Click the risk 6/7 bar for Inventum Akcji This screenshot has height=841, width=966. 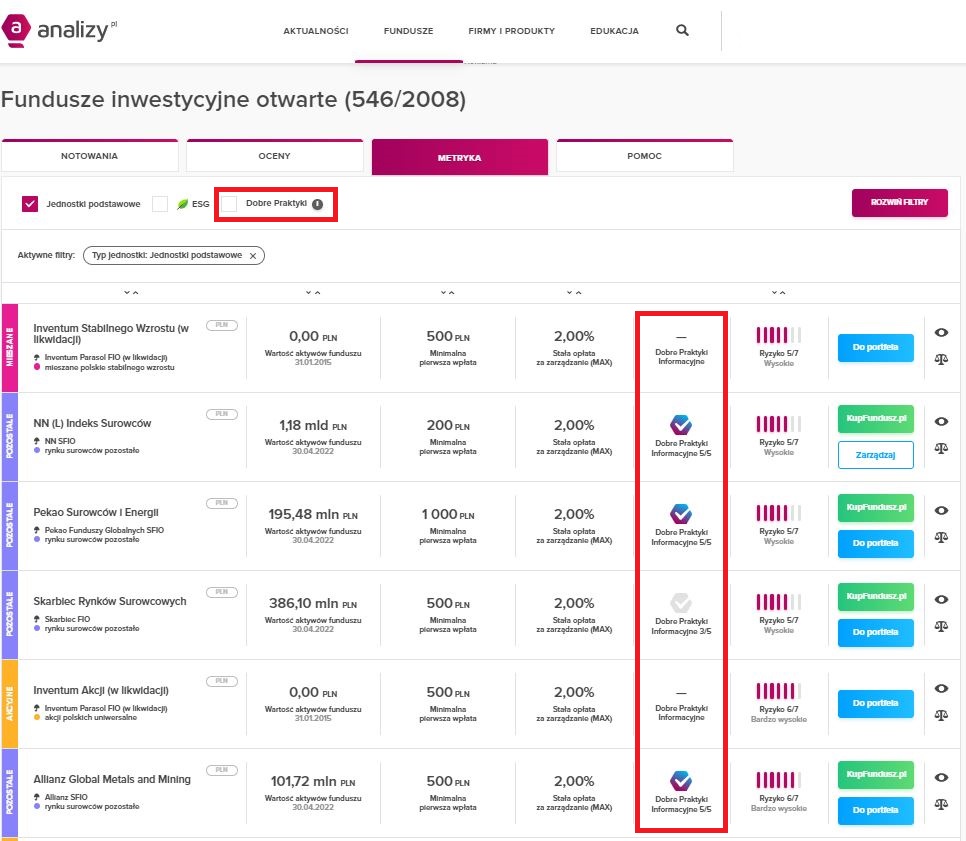click(x=779, y=691)
